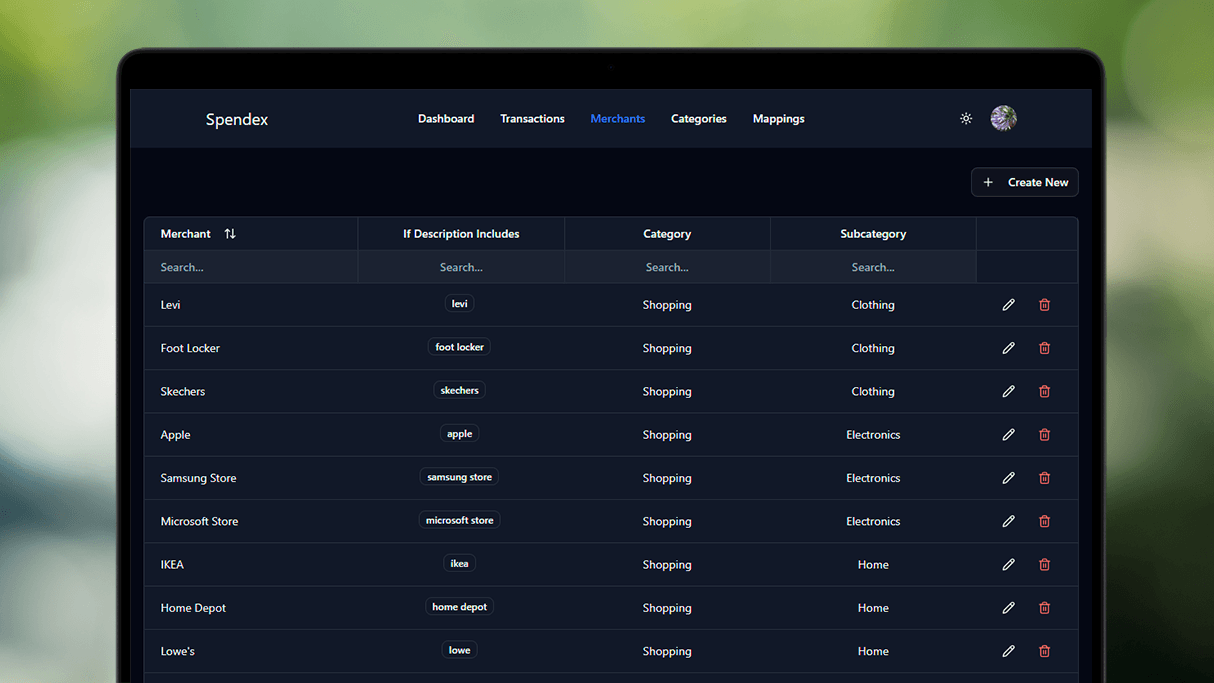1214x683 pixels.
Task: Edit the Apple merchant entry
Action: (x=1008, y=435)
